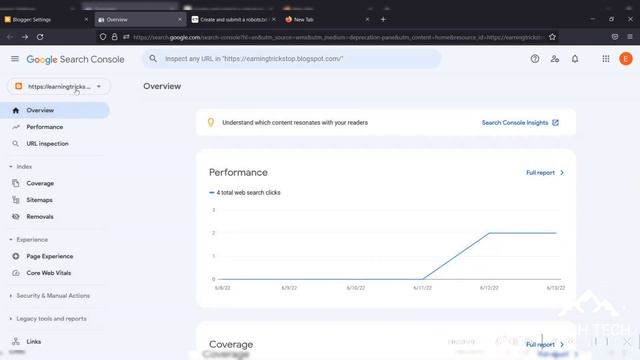
Task: Close the Overview browser tab
Action: pyautogui.click(x=180, y=19)
